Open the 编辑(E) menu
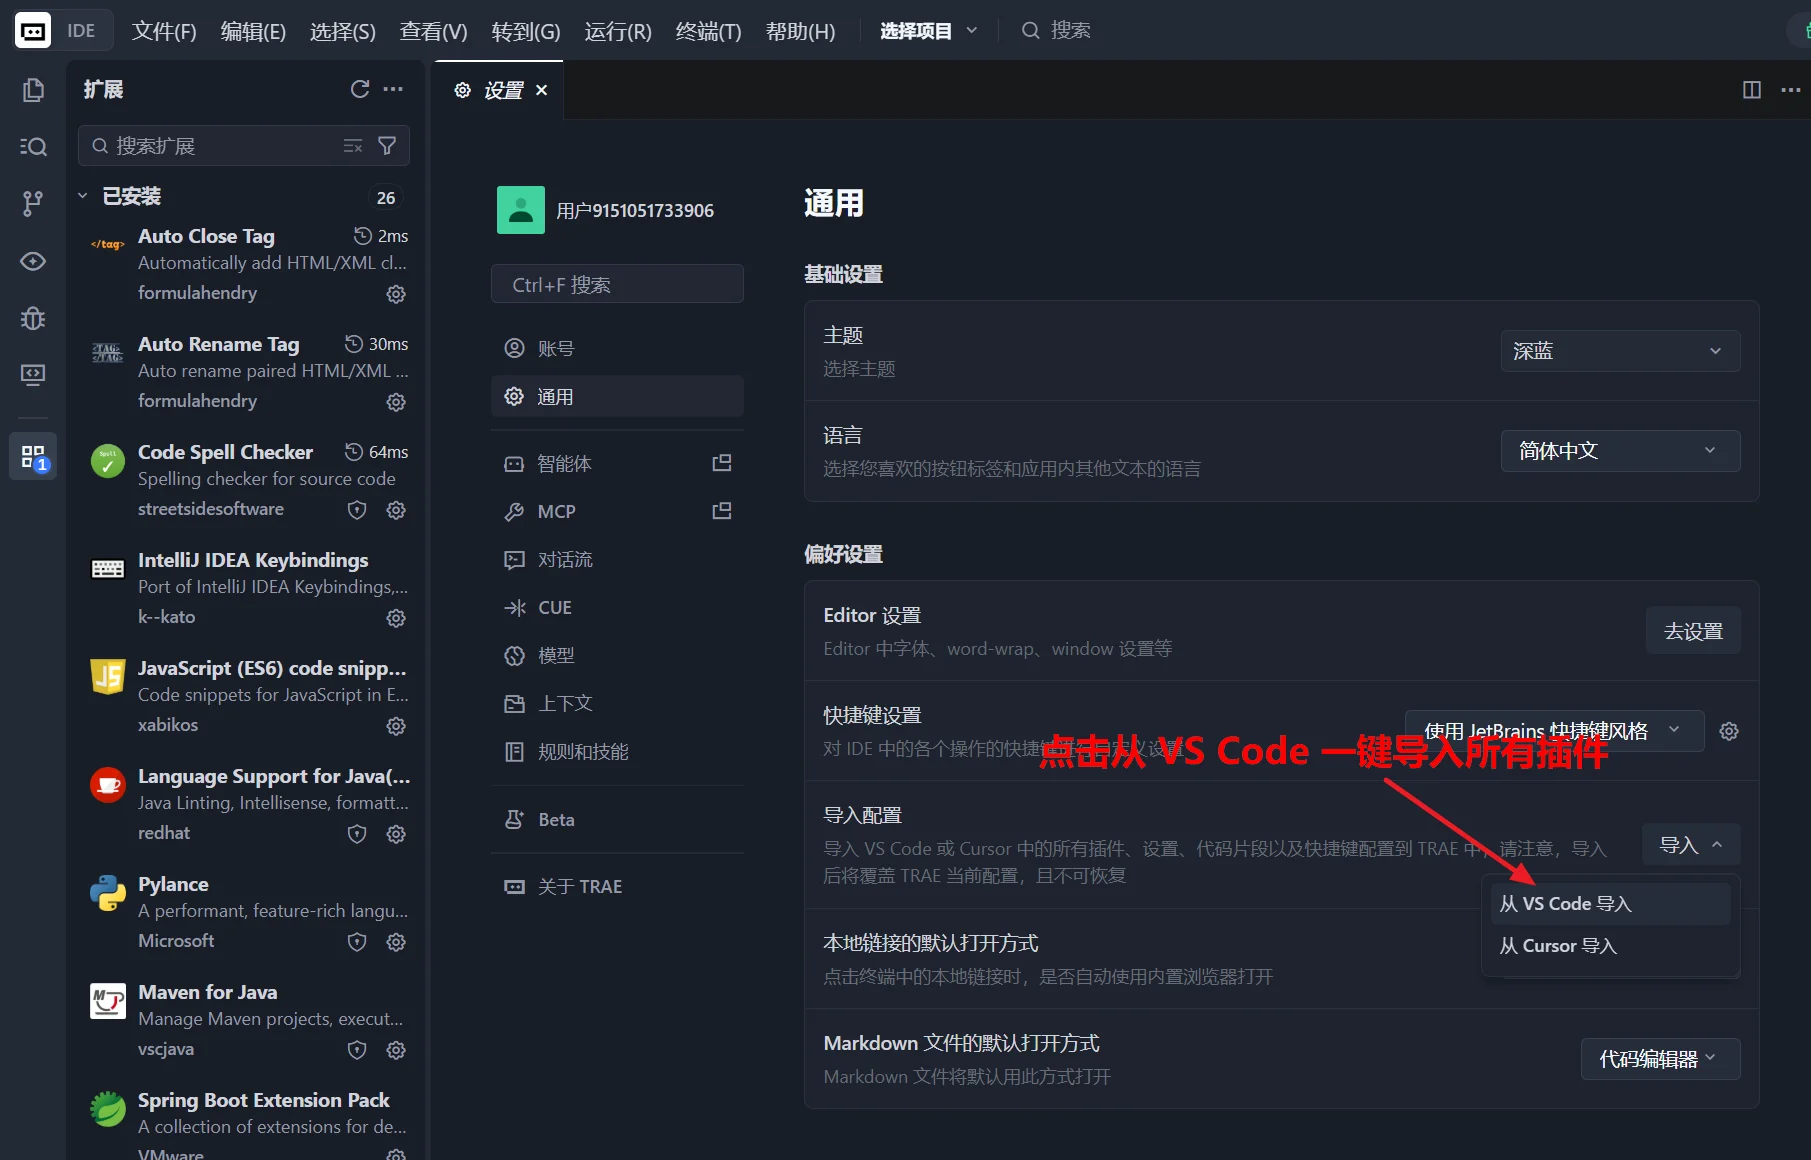 (253, 31)
